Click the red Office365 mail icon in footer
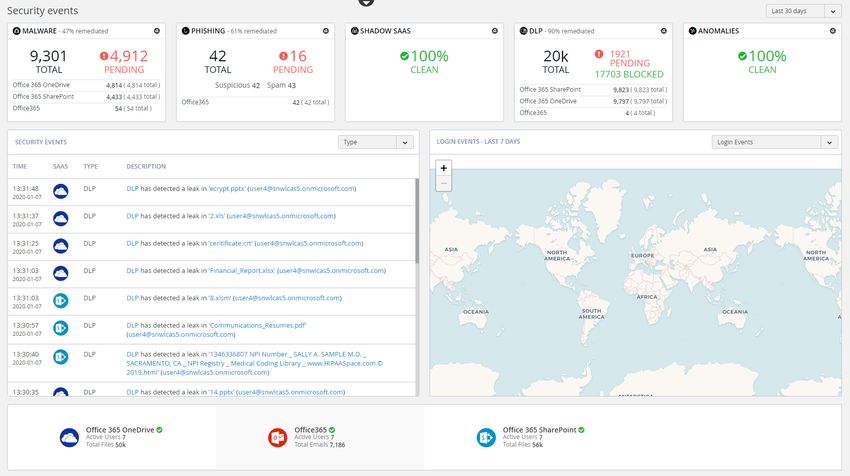The height and width of the screenshot is (476, 850). click(x=278, y=438)
